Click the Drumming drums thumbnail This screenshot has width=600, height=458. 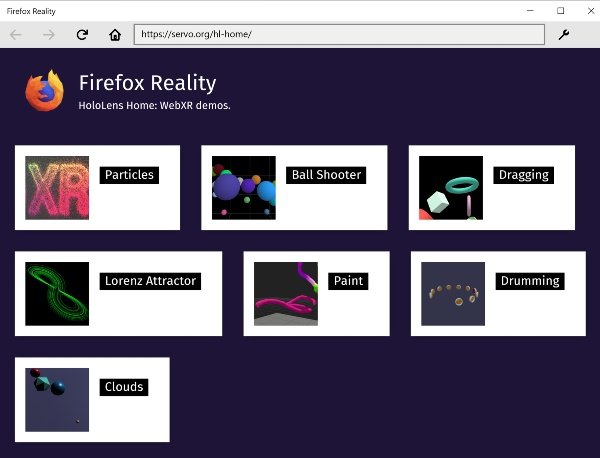[453, 294]
